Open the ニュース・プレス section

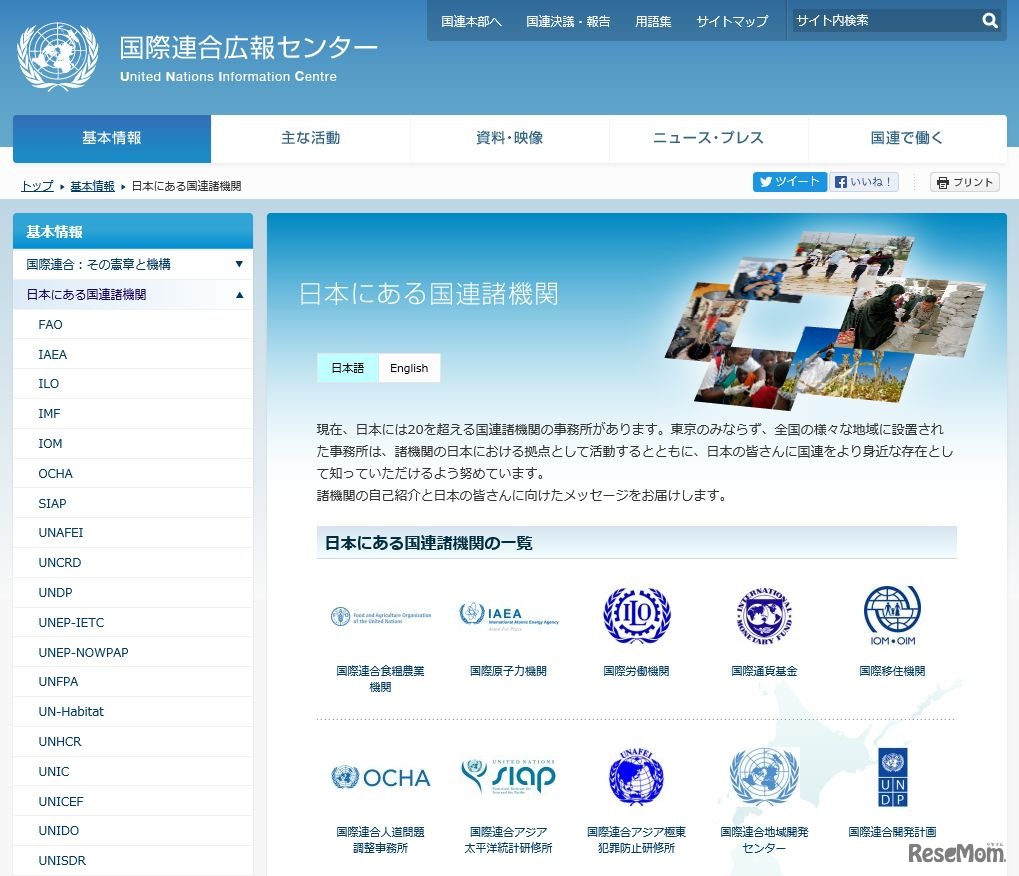708,139
